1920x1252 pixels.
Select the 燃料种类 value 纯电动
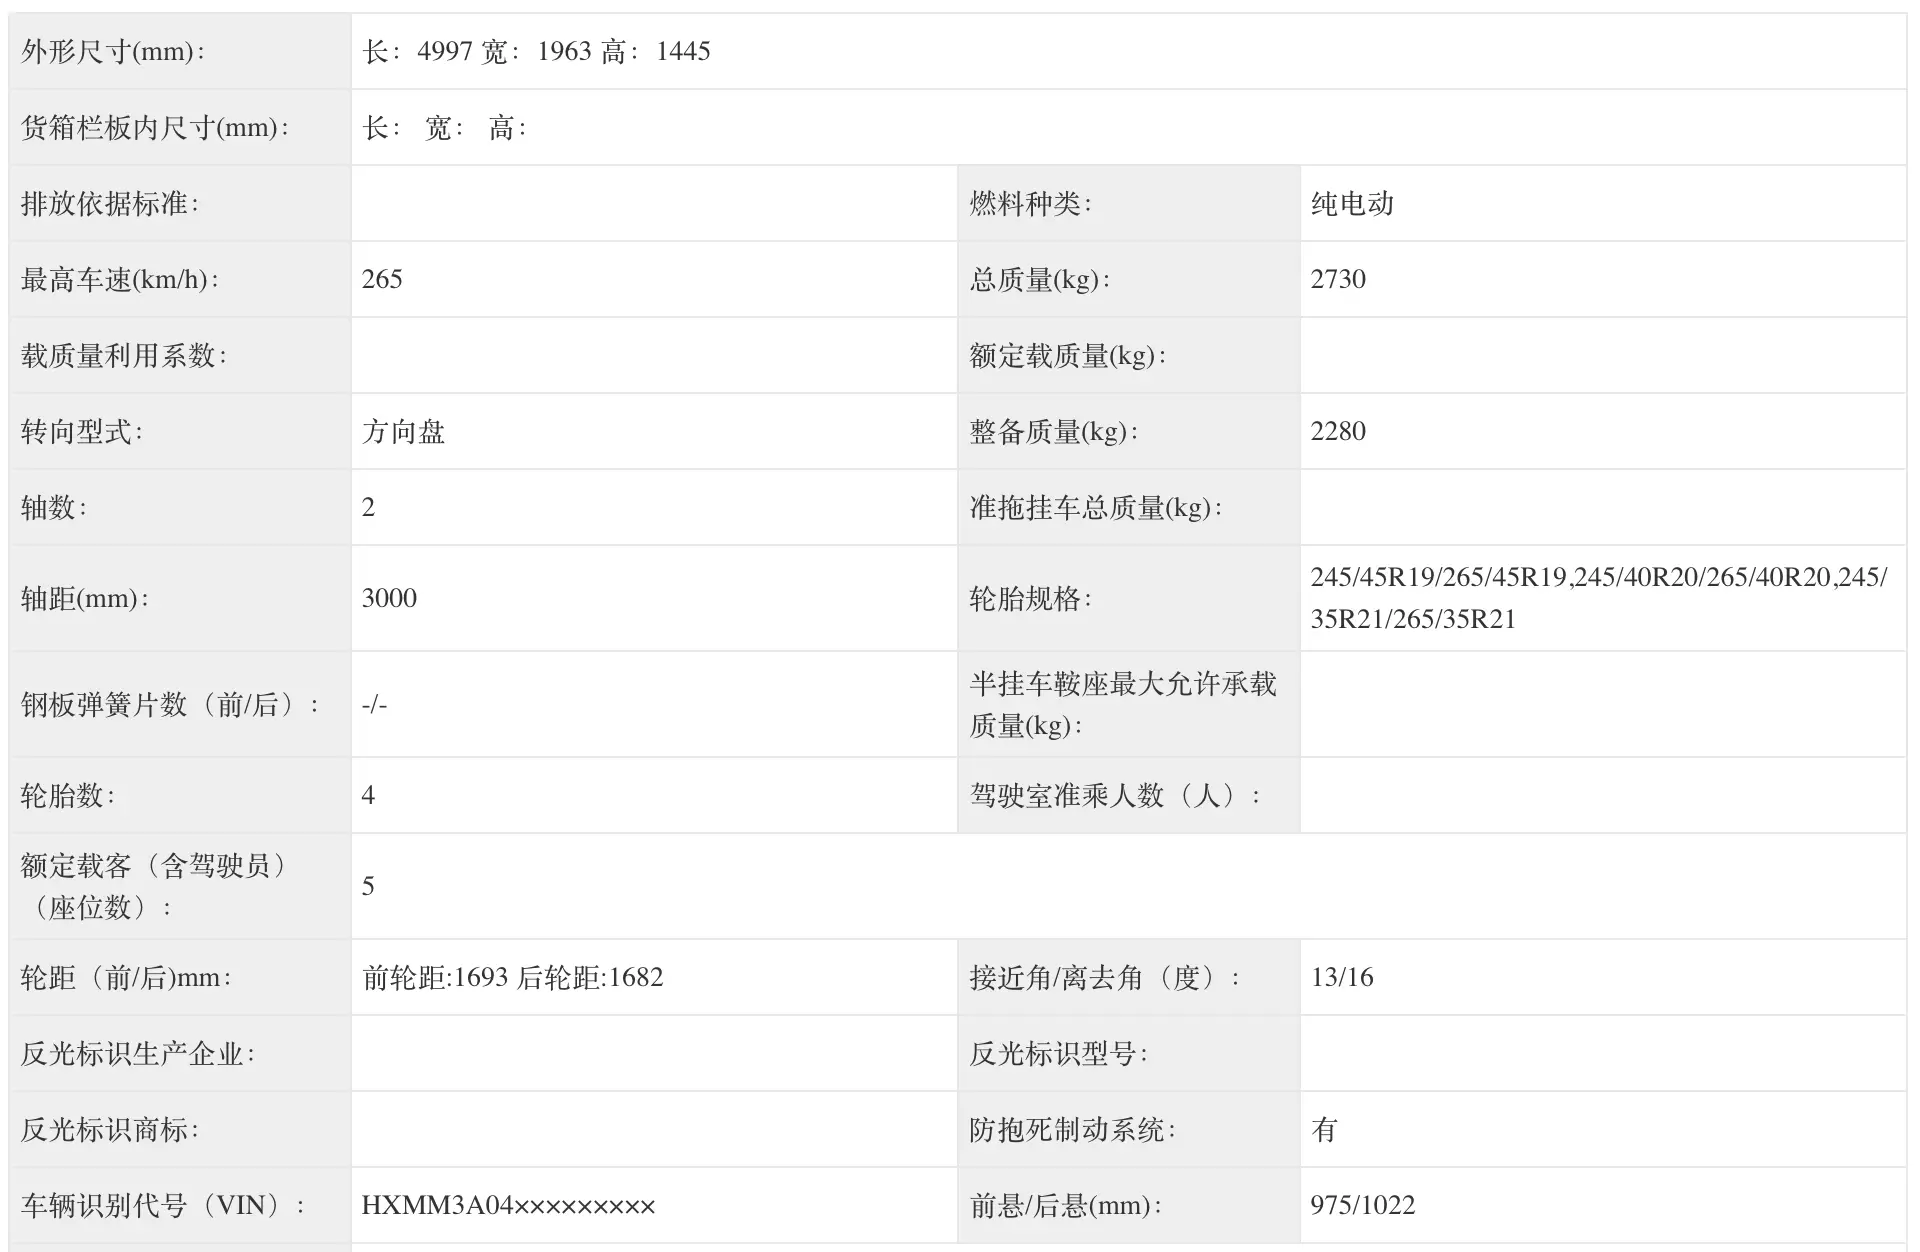[1352, 204]
